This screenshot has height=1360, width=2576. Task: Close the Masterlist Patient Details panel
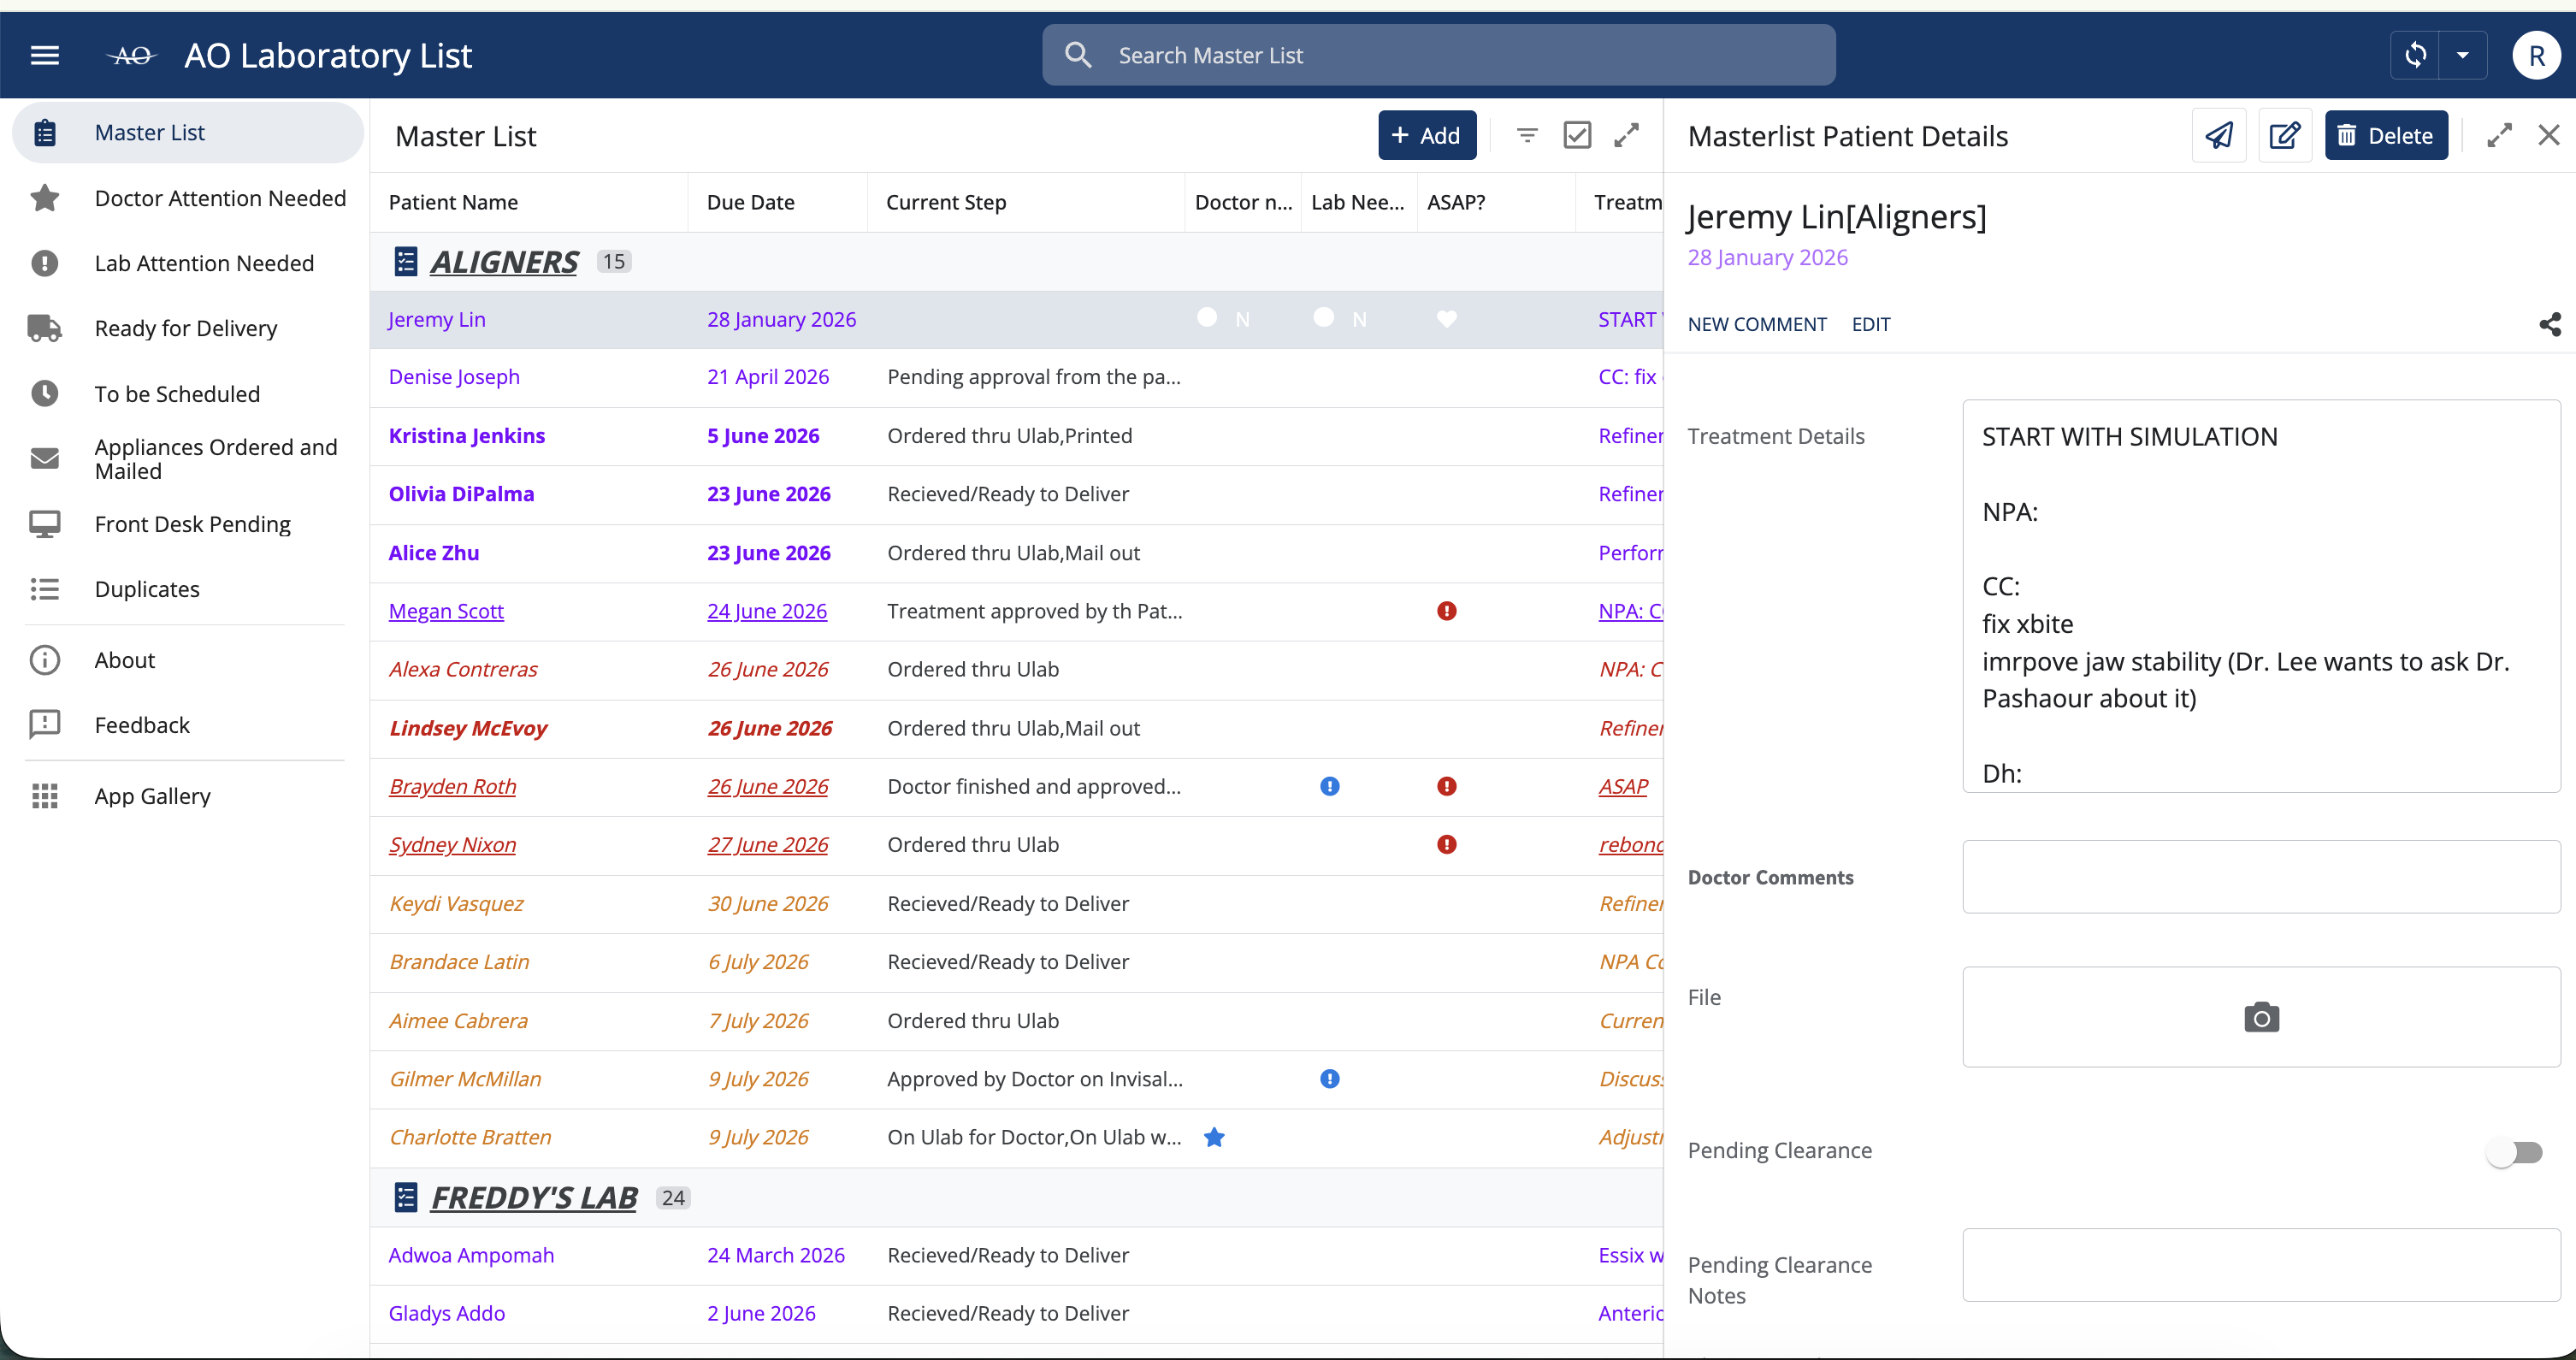pyautogui.click(x=2549, y=135)
